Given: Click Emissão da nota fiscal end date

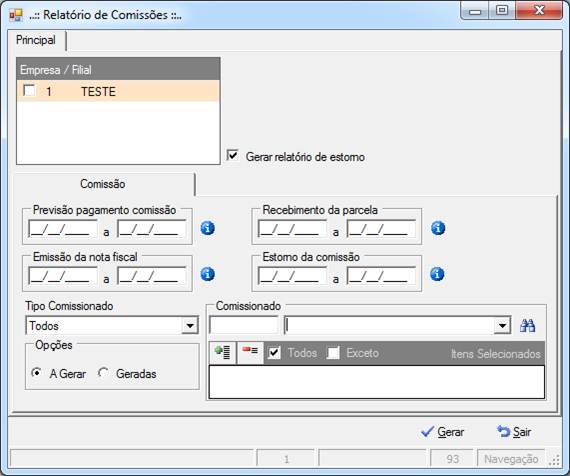Looking at the screenshot, I should [152, 276].
